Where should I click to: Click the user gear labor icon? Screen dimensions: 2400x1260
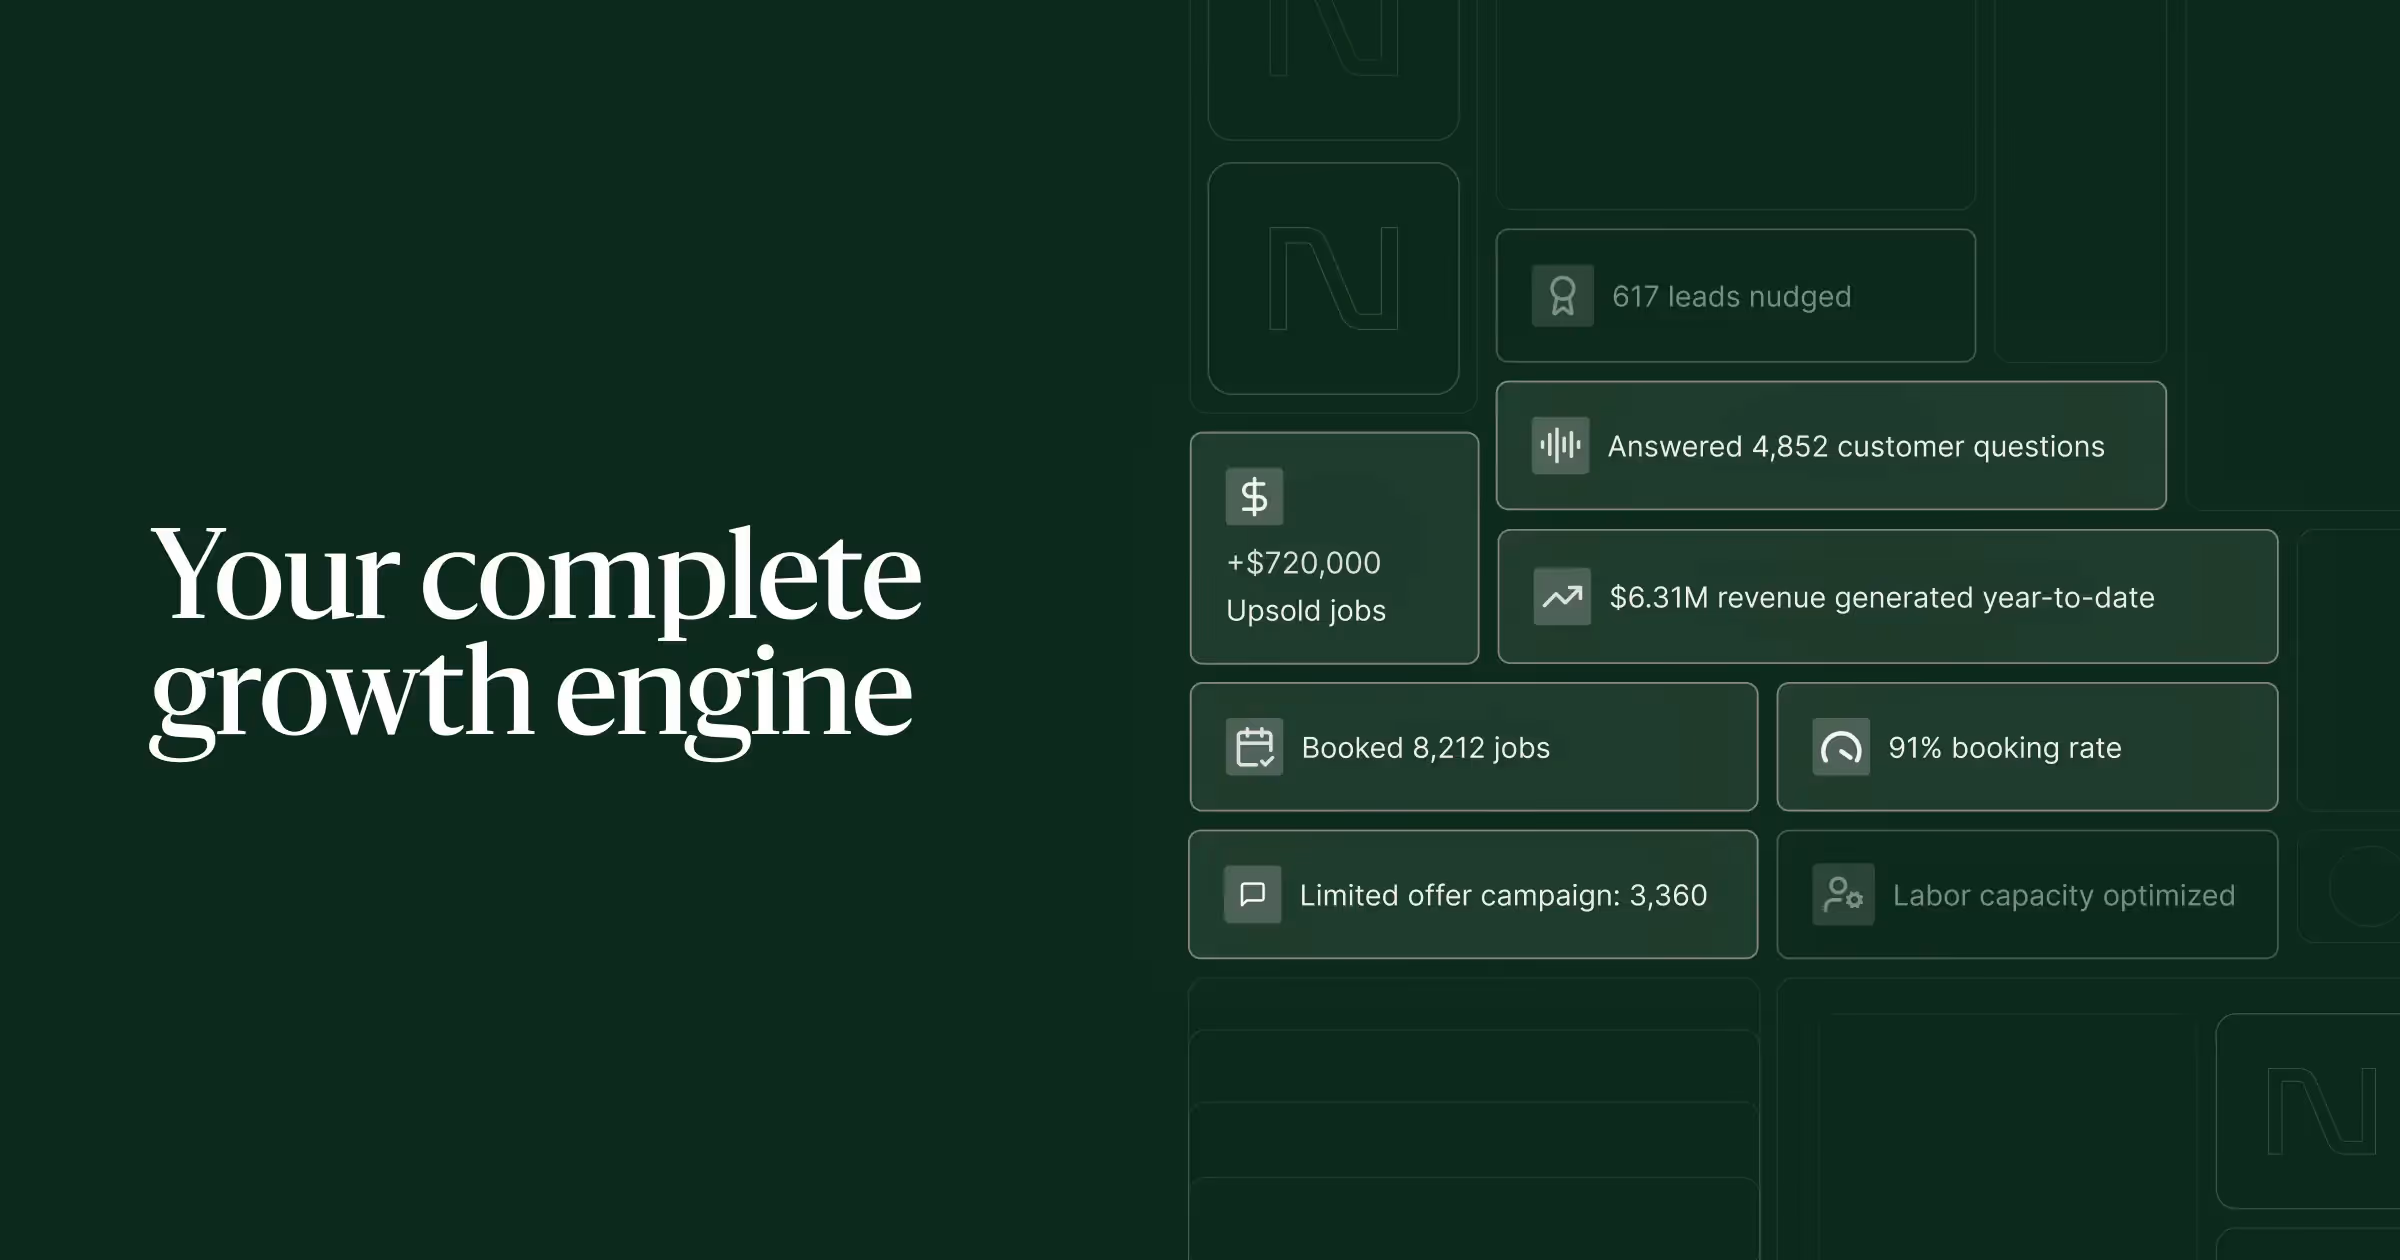[x=1843, y=894]
